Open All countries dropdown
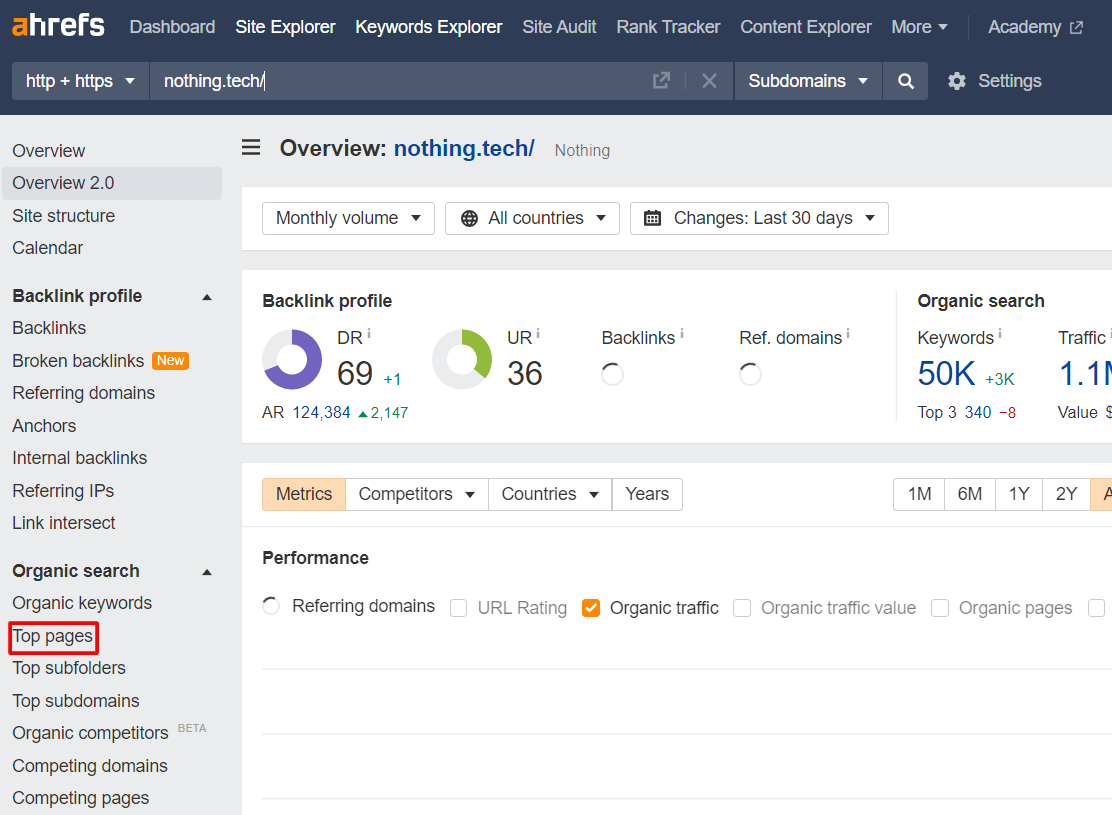The height and width of the screenshot is (815, 1112). [533, 218]
